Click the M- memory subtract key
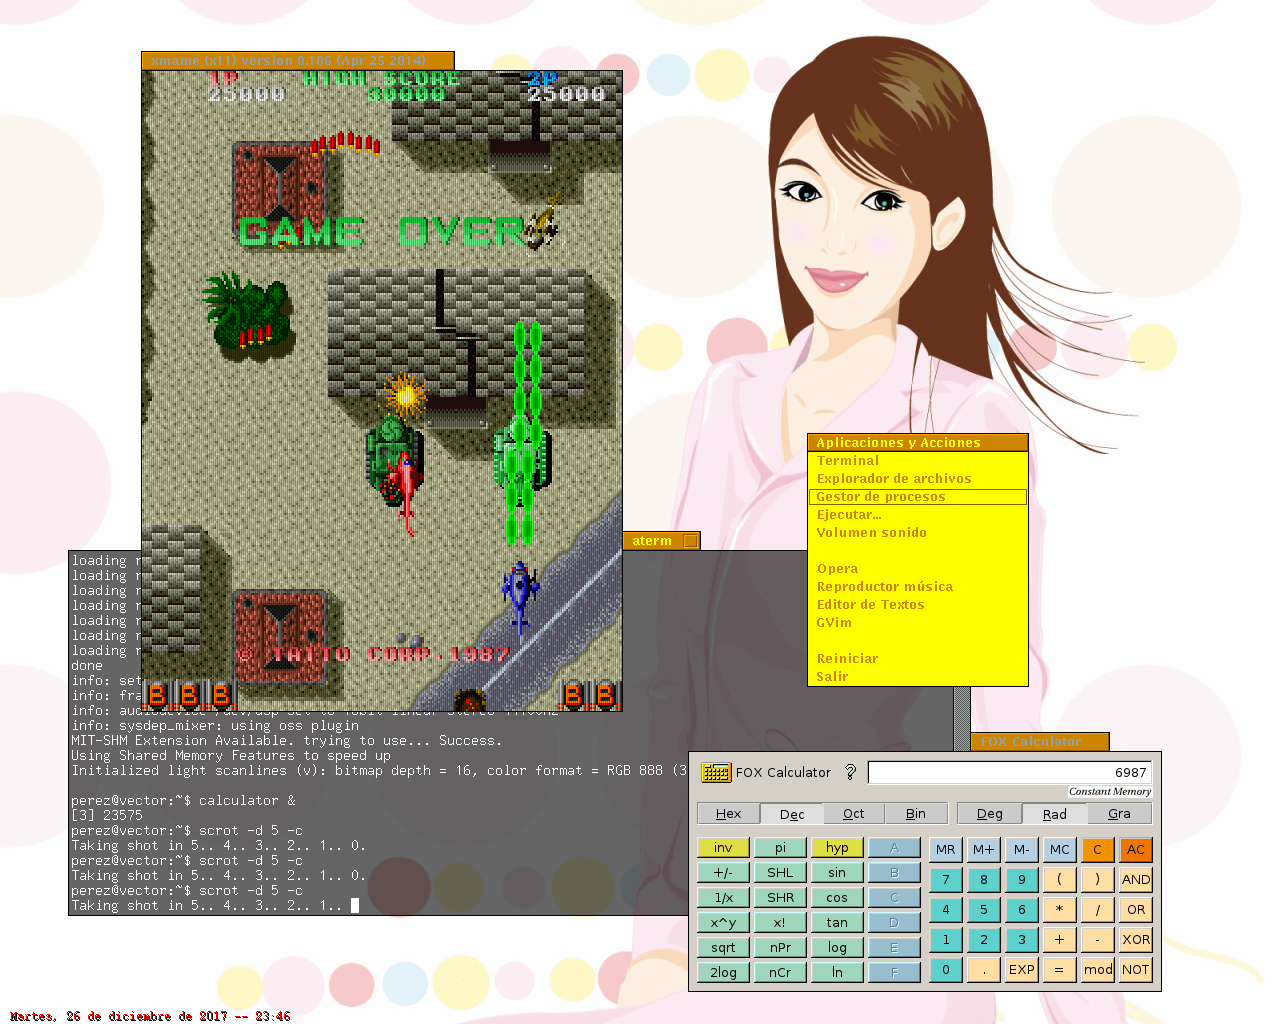Screen dimensions: 1280x1024 1022,850
